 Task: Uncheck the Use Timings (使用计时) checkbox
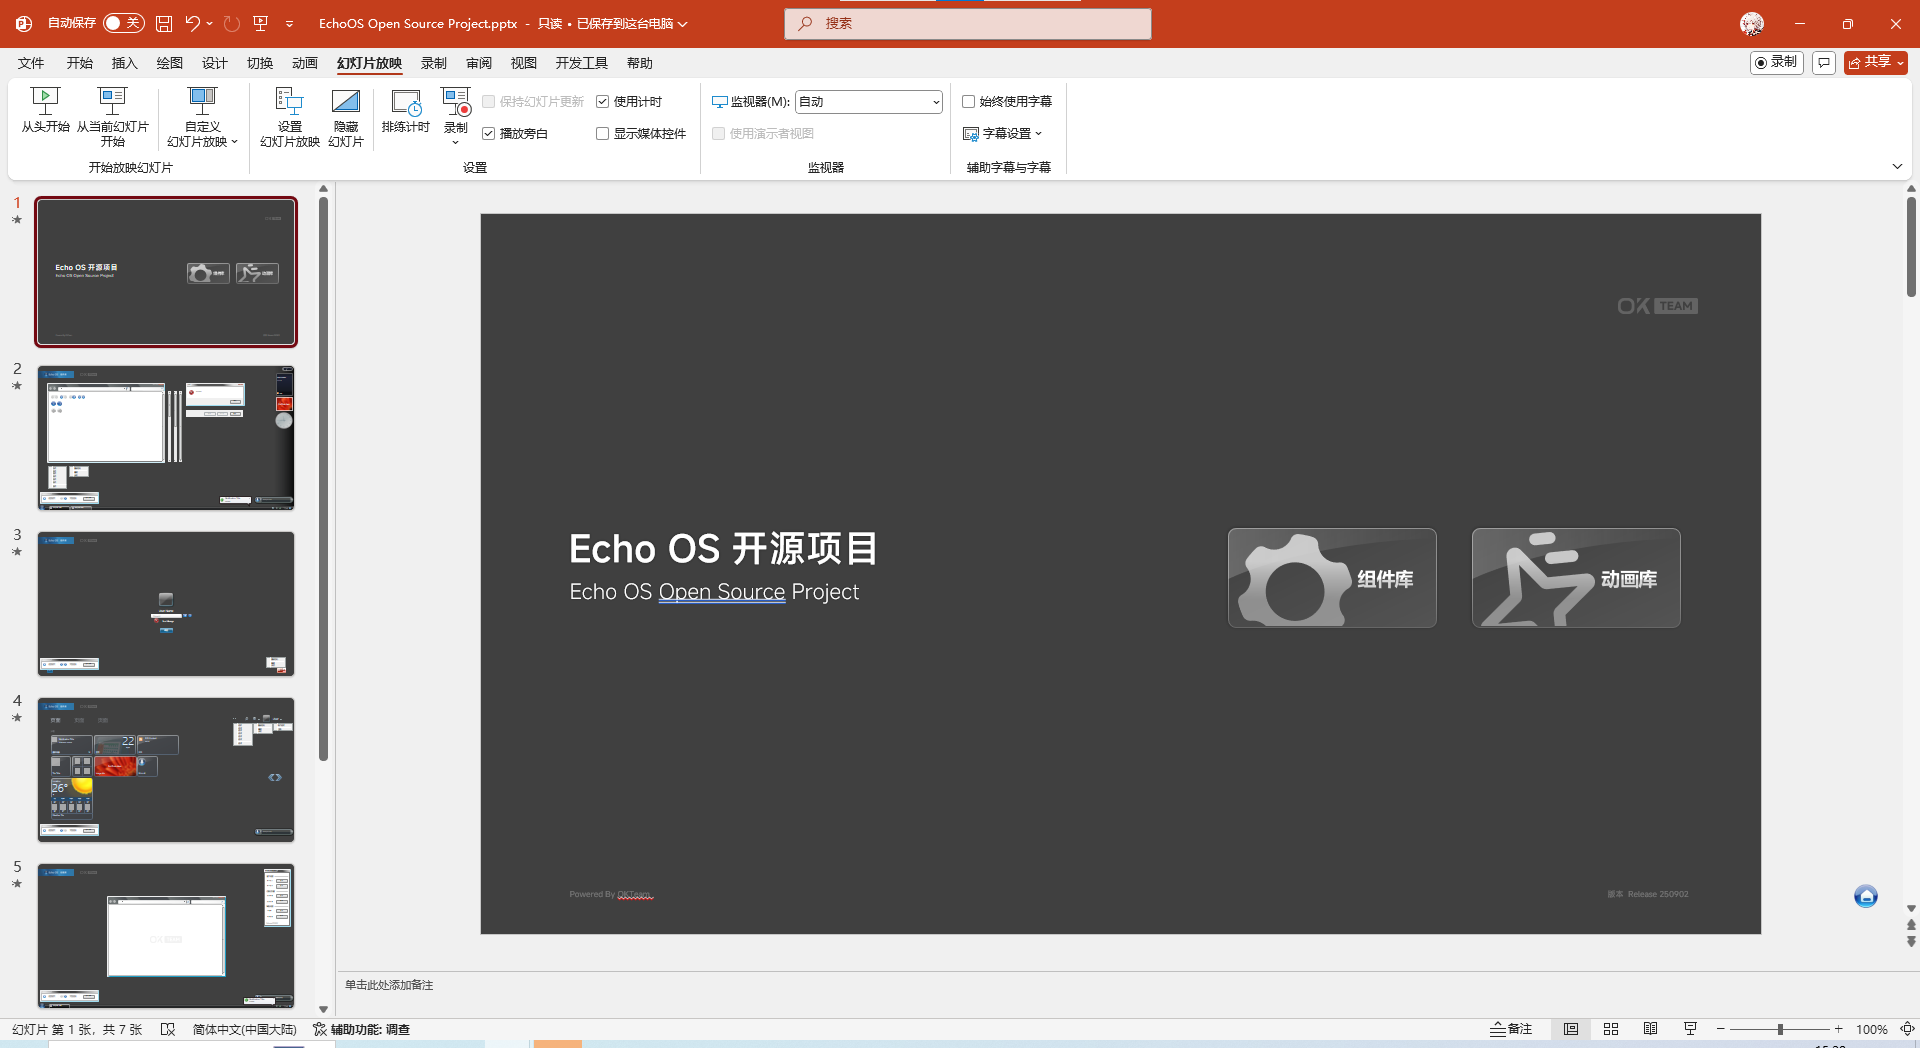(x=603, y=102)
